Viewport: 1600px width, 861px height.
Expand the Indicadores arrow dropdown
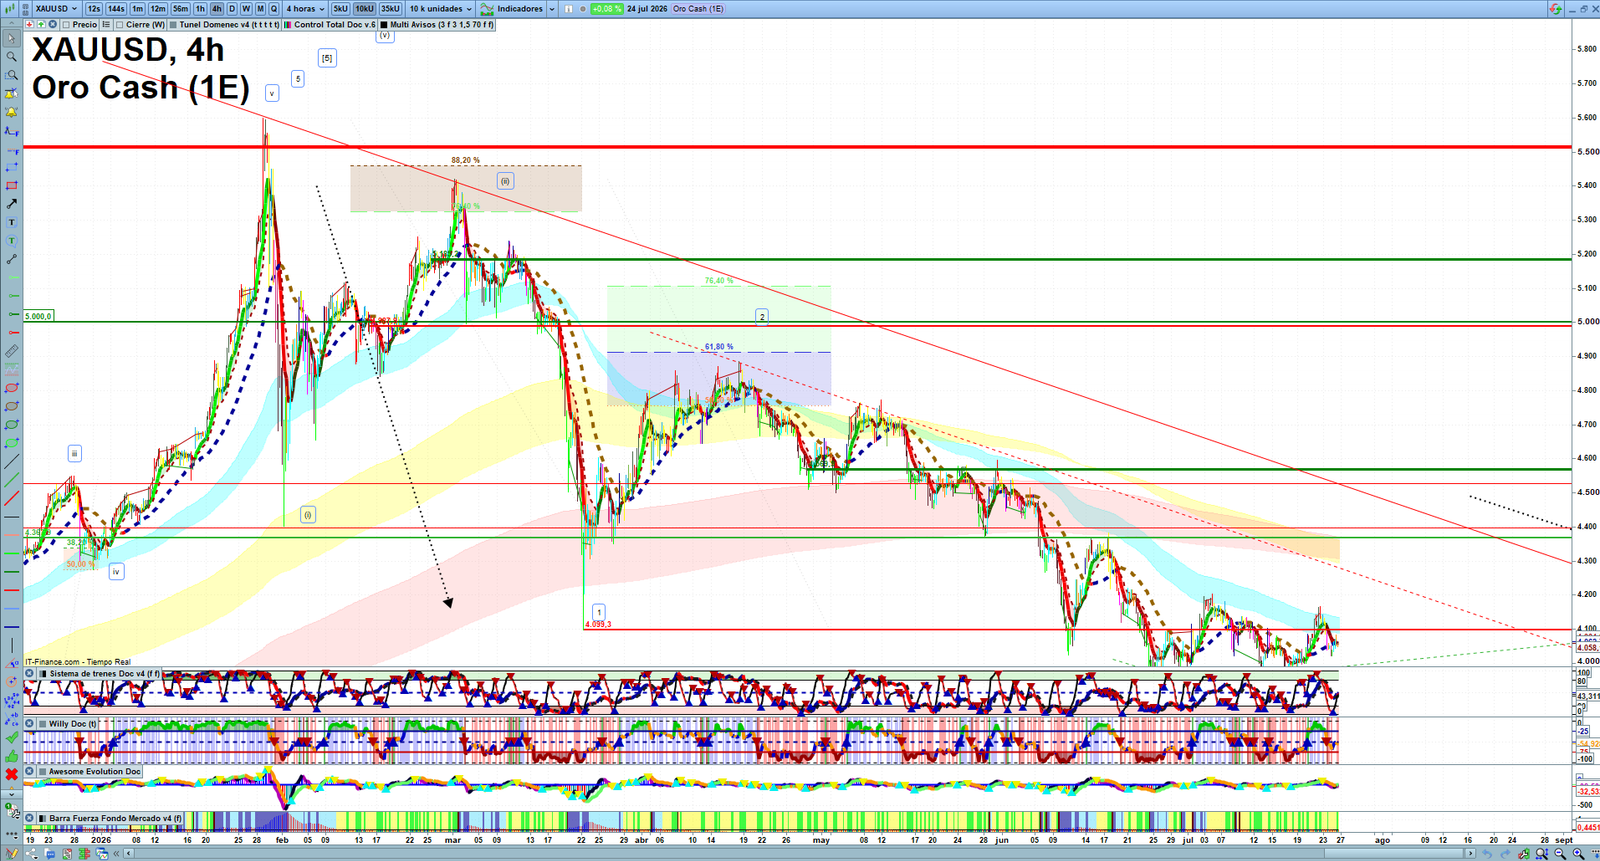pos(552,9)
